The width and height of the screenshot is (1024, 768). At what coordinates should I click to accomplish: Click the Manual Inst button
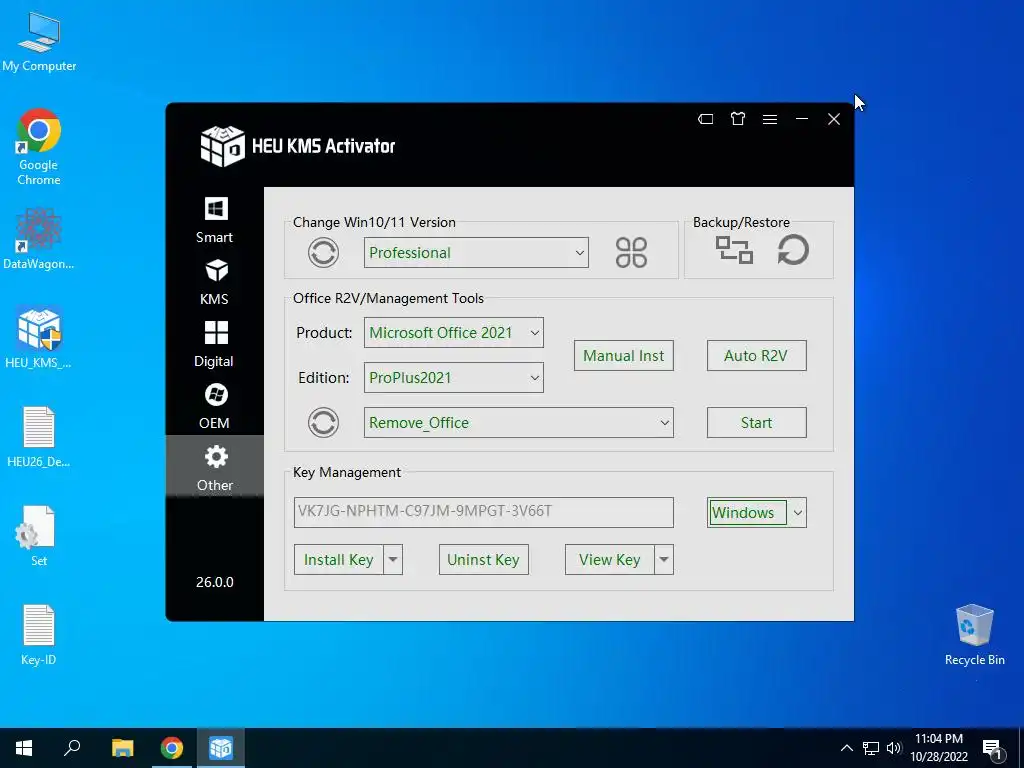[624, 355]
